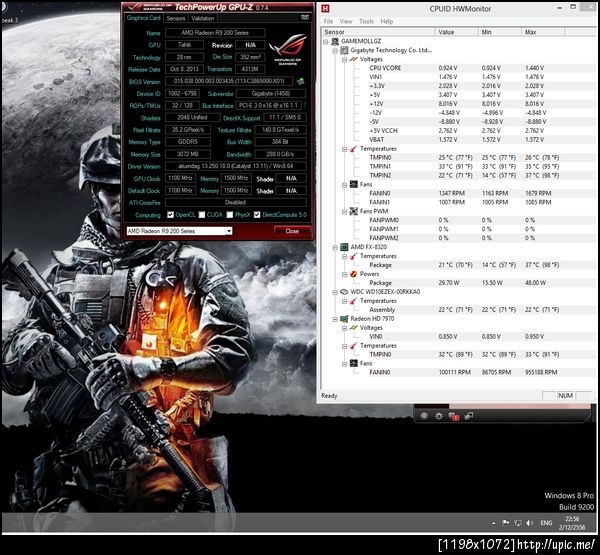The width and height of the screenshot is (600, 555).
Task: Collapse the Powers node
Action: coord(344,274)
